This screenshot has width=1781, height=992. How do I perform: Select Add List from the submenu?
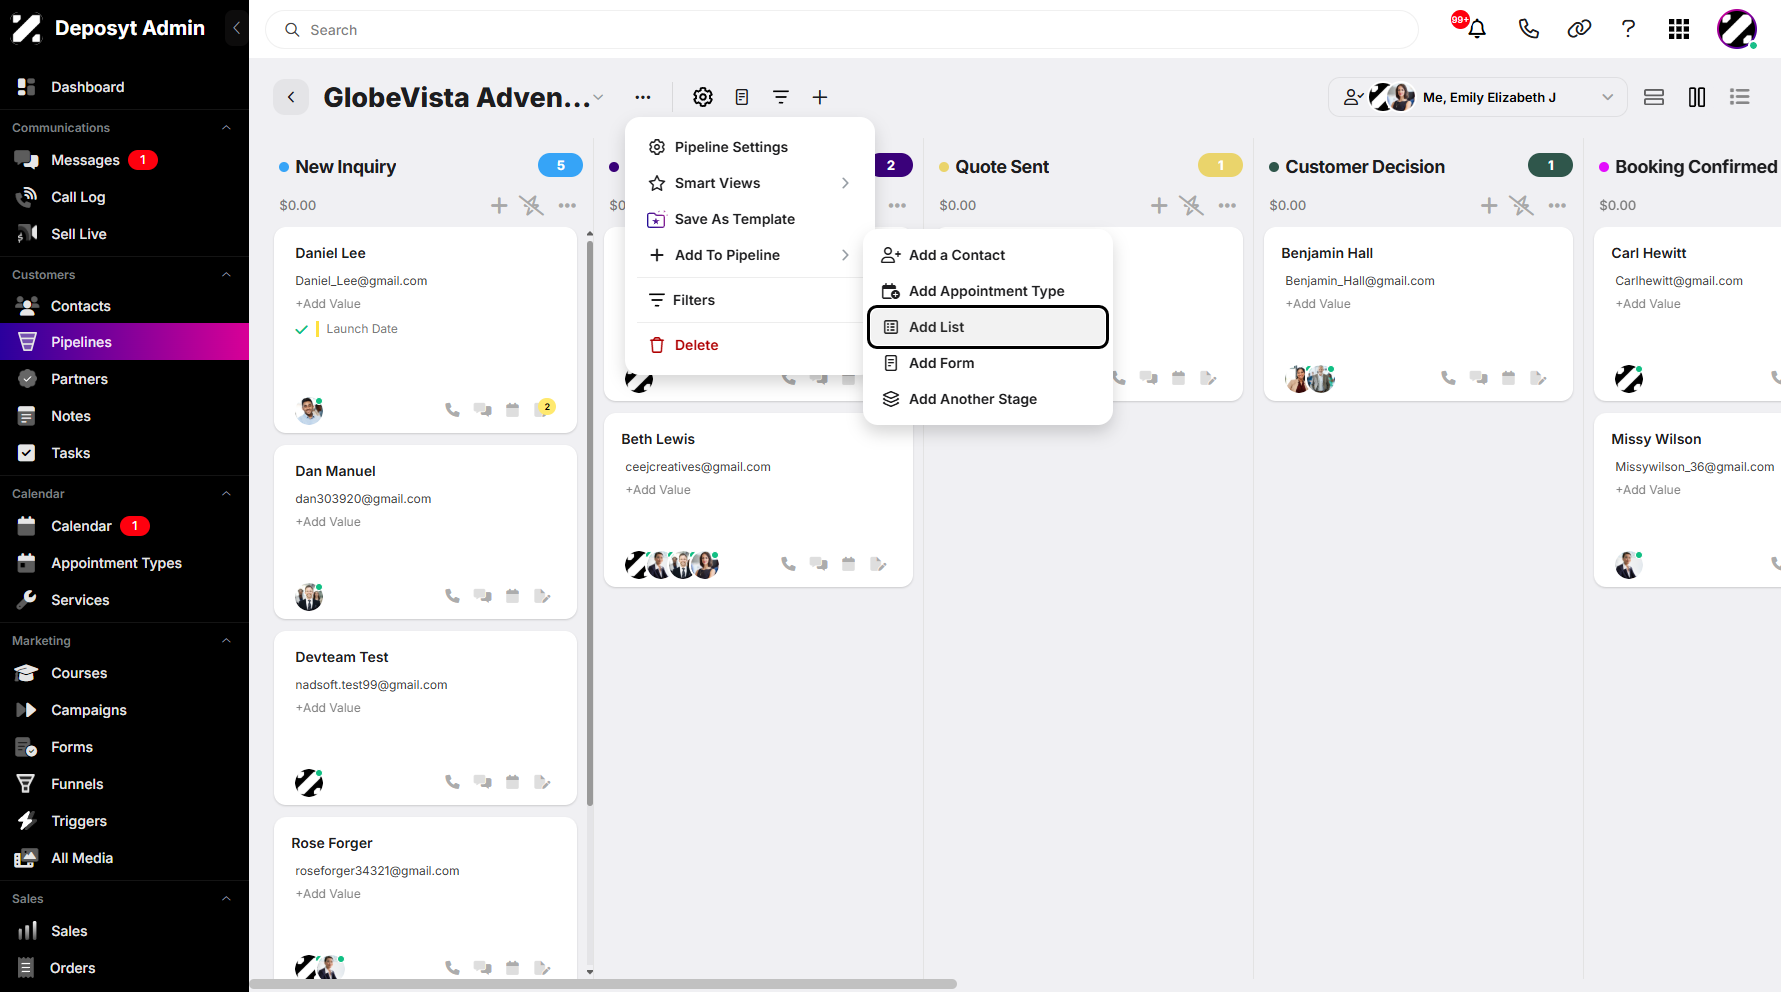988,327
